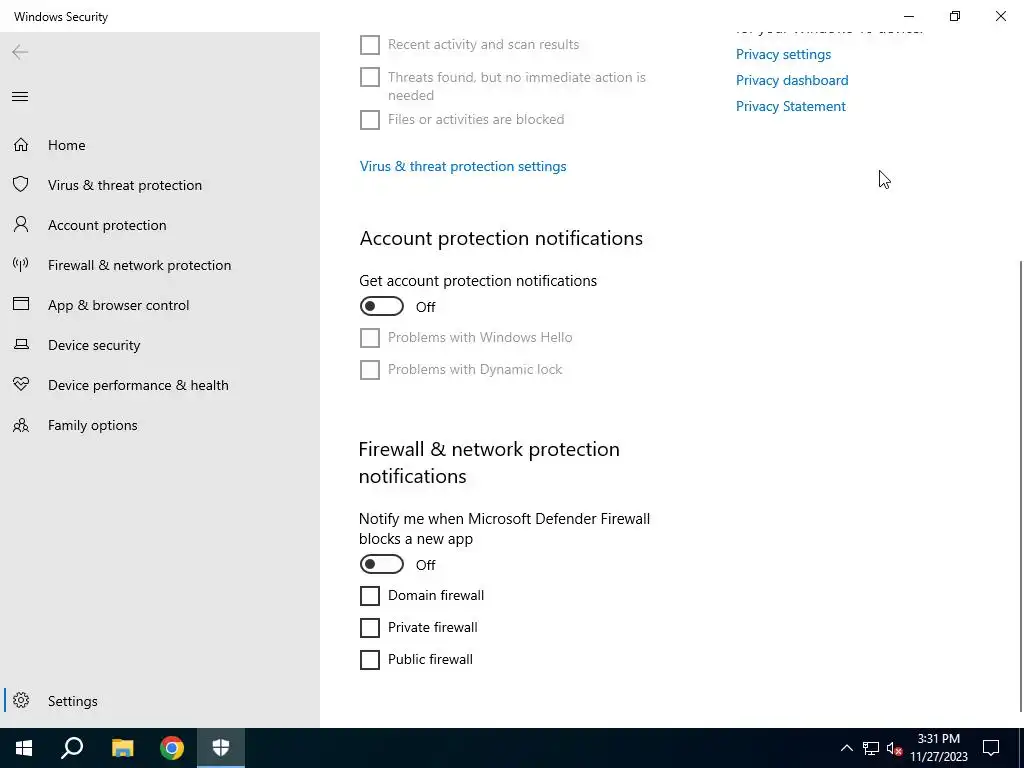Click the Home house icon
Image resolution: width=1024 pixels, height=768 pixels.
21,145
